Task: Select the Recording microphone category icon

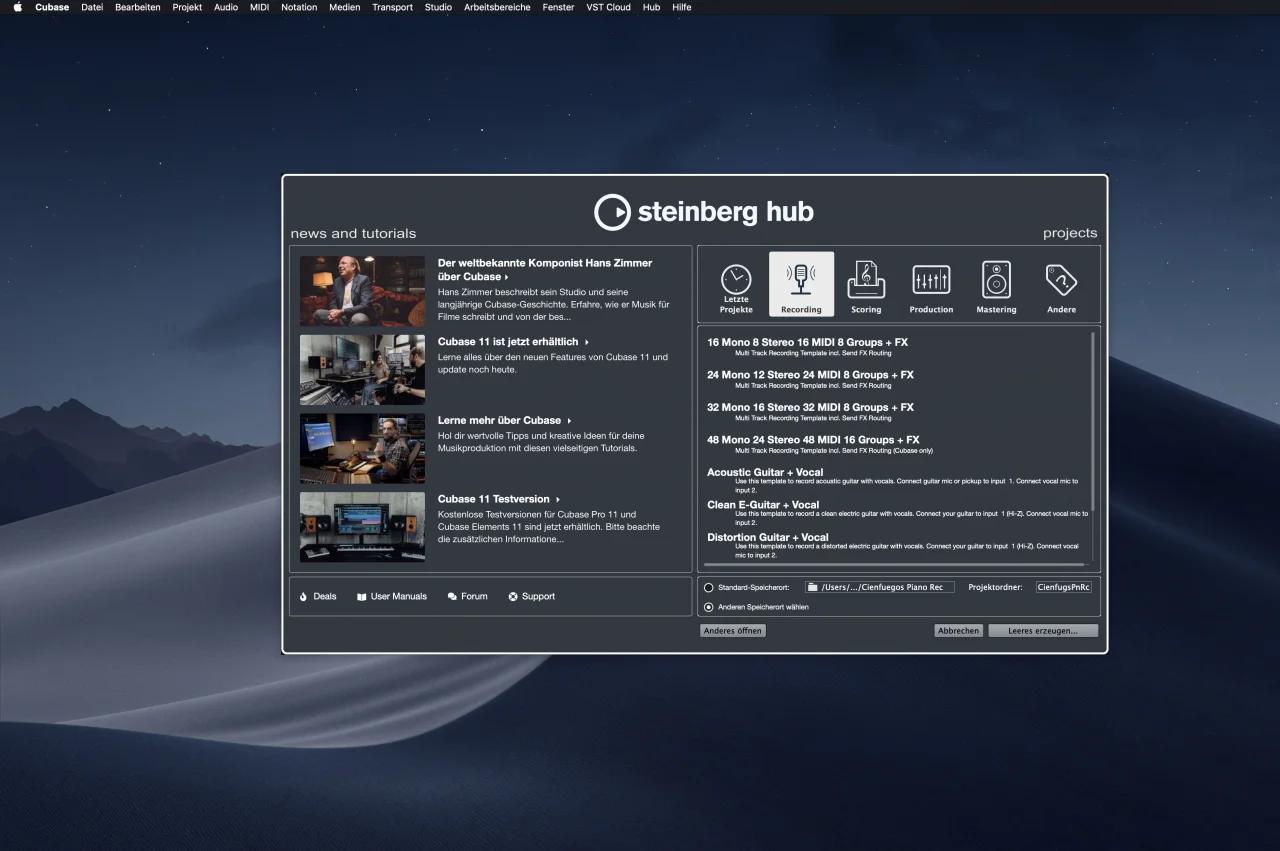Action: click(x=801, y=279)
